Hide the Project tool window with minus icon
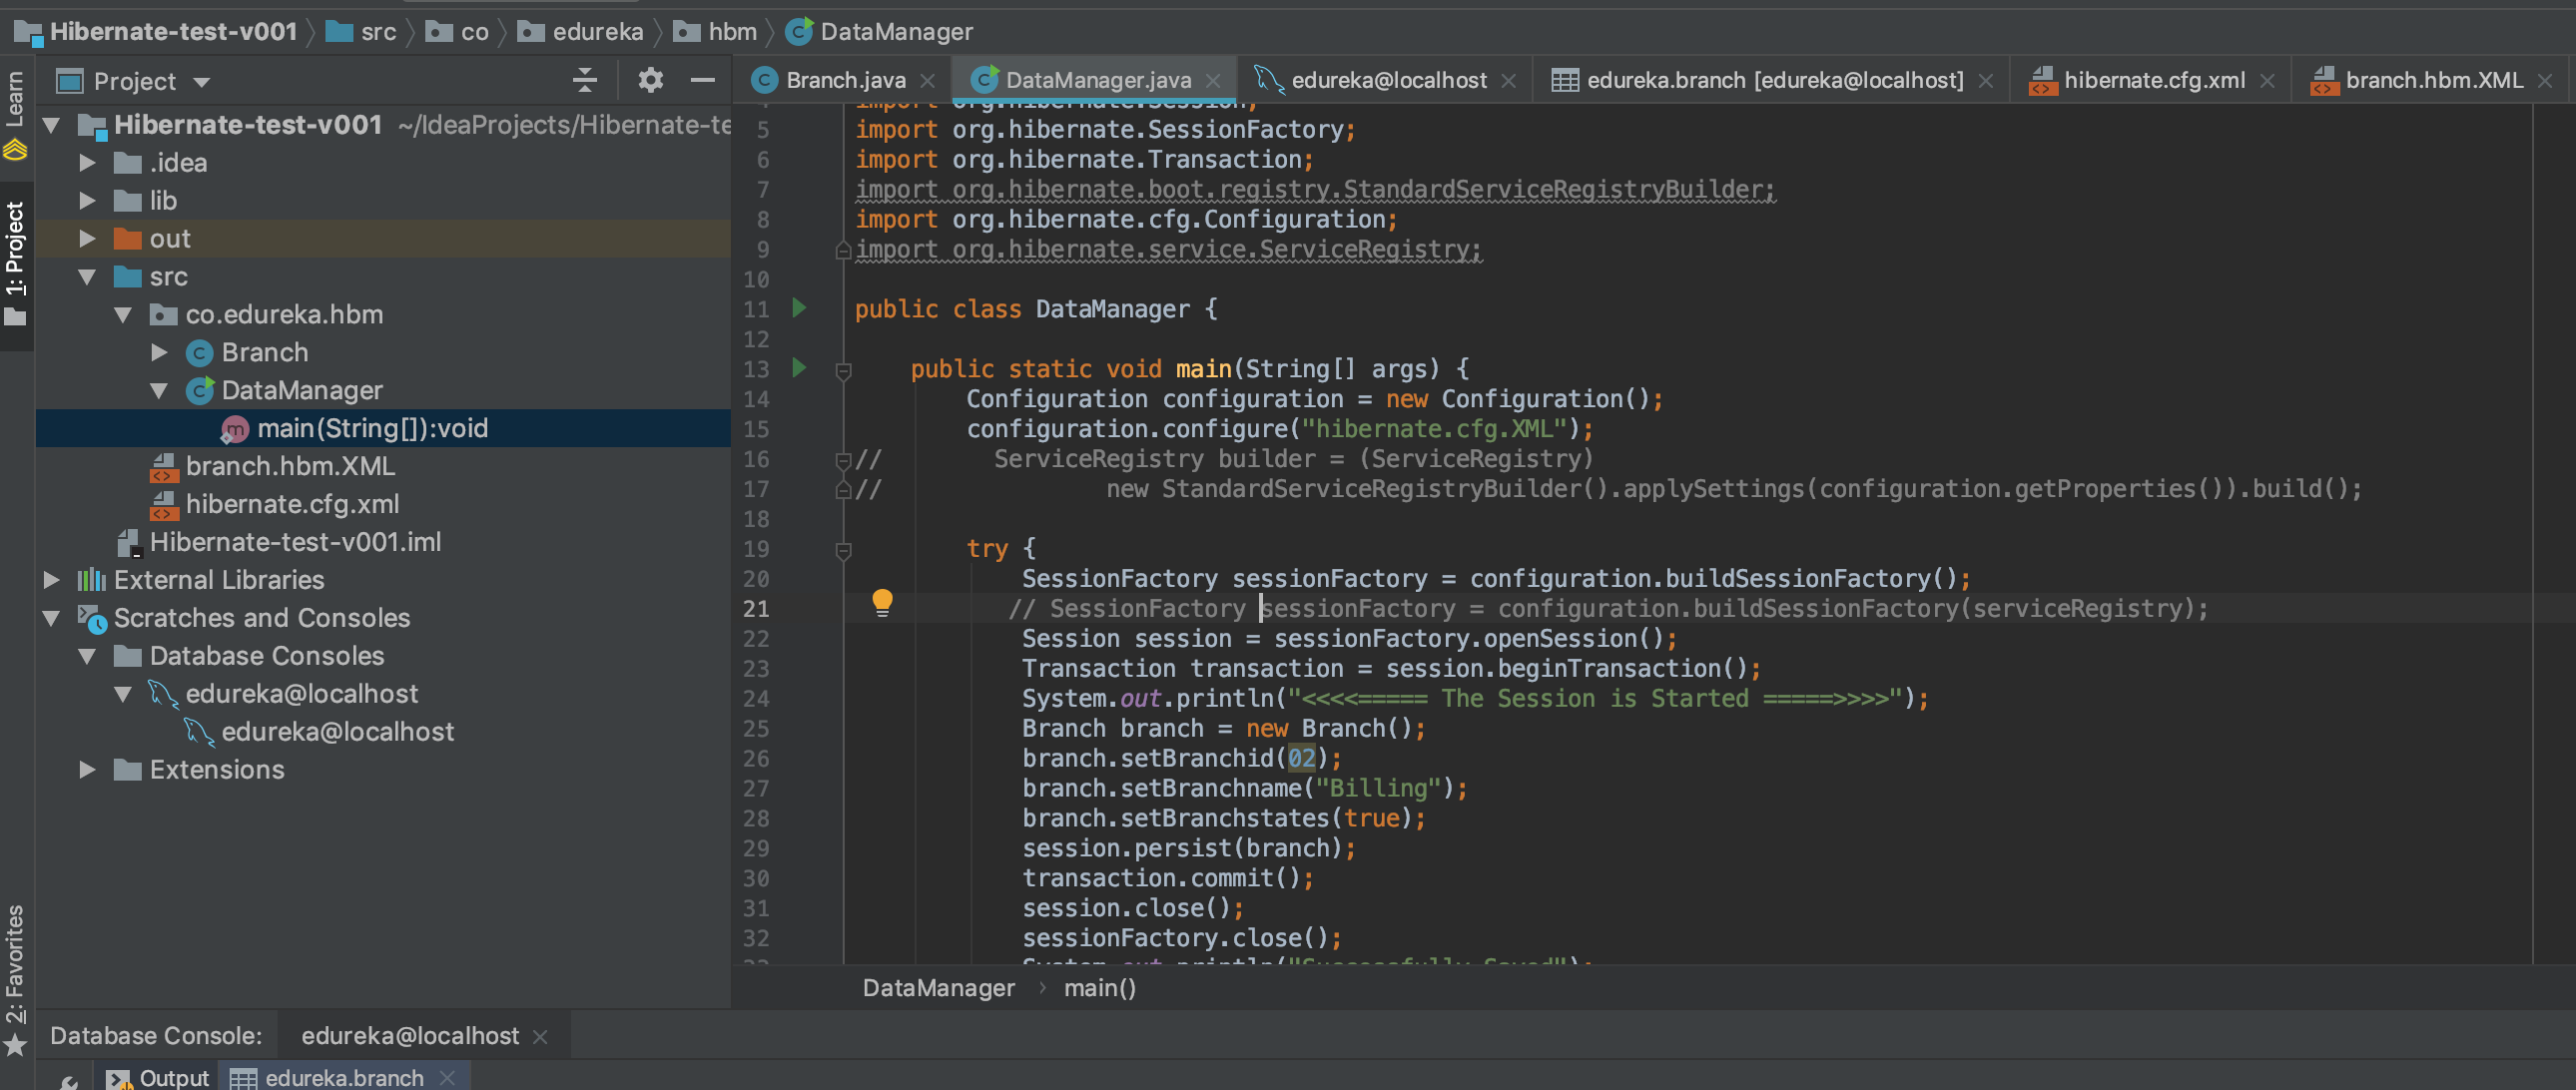This screenshot has height=1090, width=2576. 703,80
